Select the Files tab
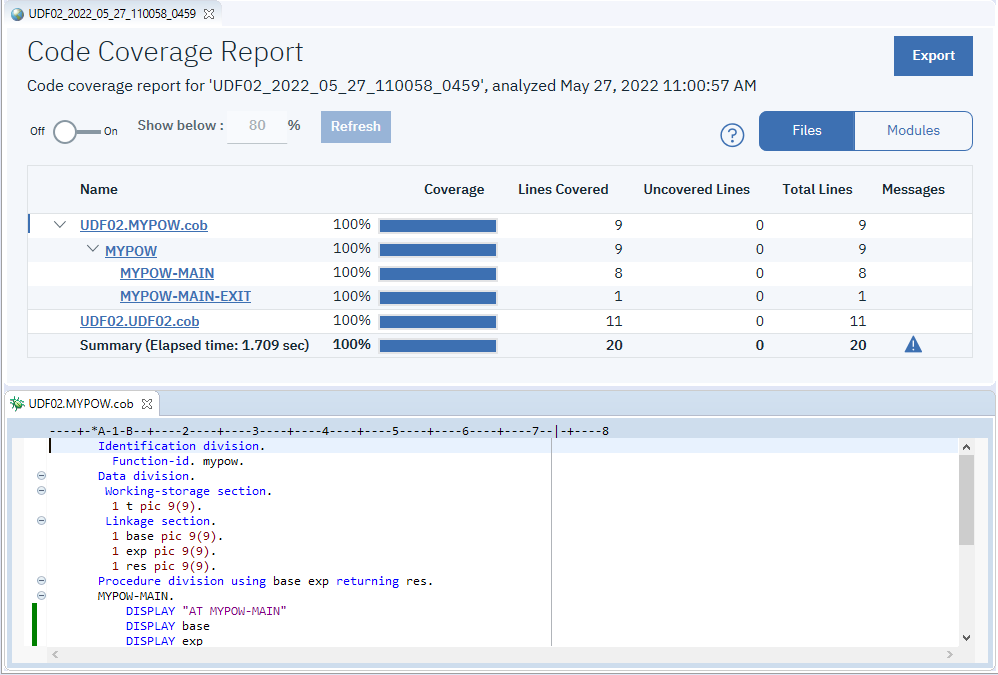Viewport: 998px width, 675px height. (806, 130)
